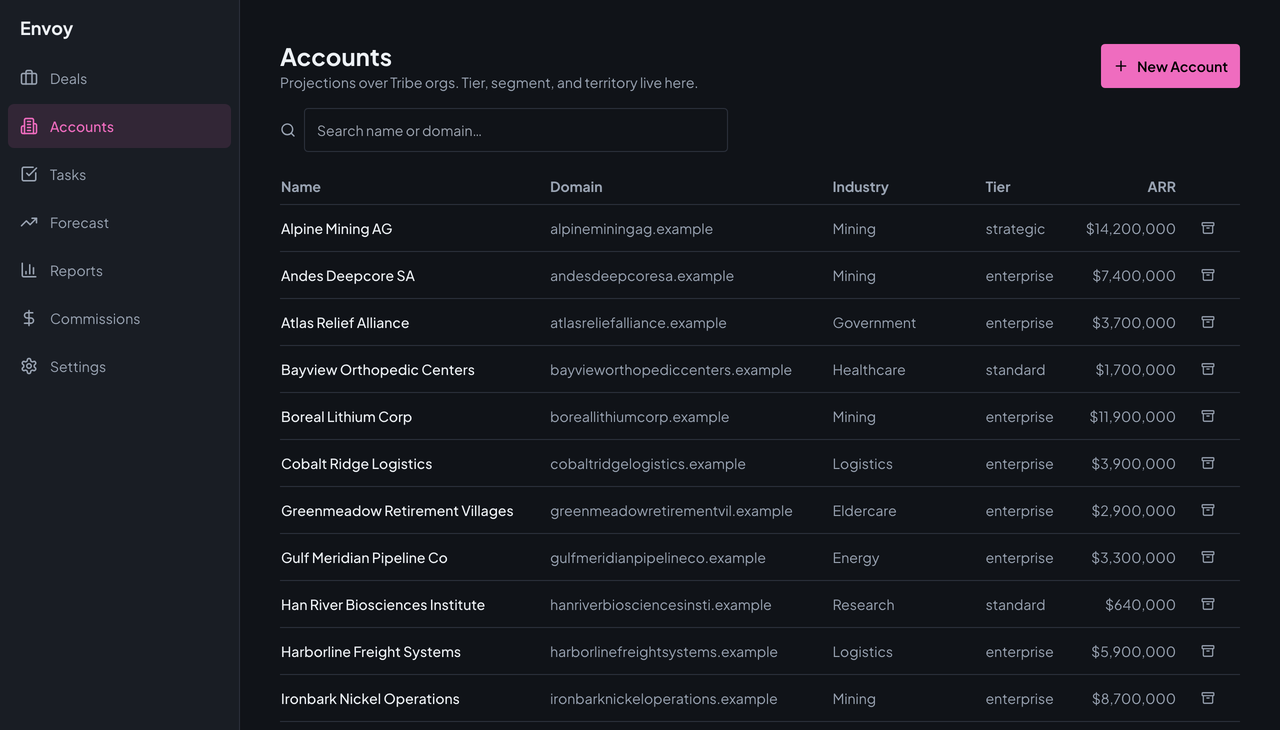The image size is (1280, 730).
Task: Archive the Ironbark Nickel Operations account
Action: [x=1208, y=698]
